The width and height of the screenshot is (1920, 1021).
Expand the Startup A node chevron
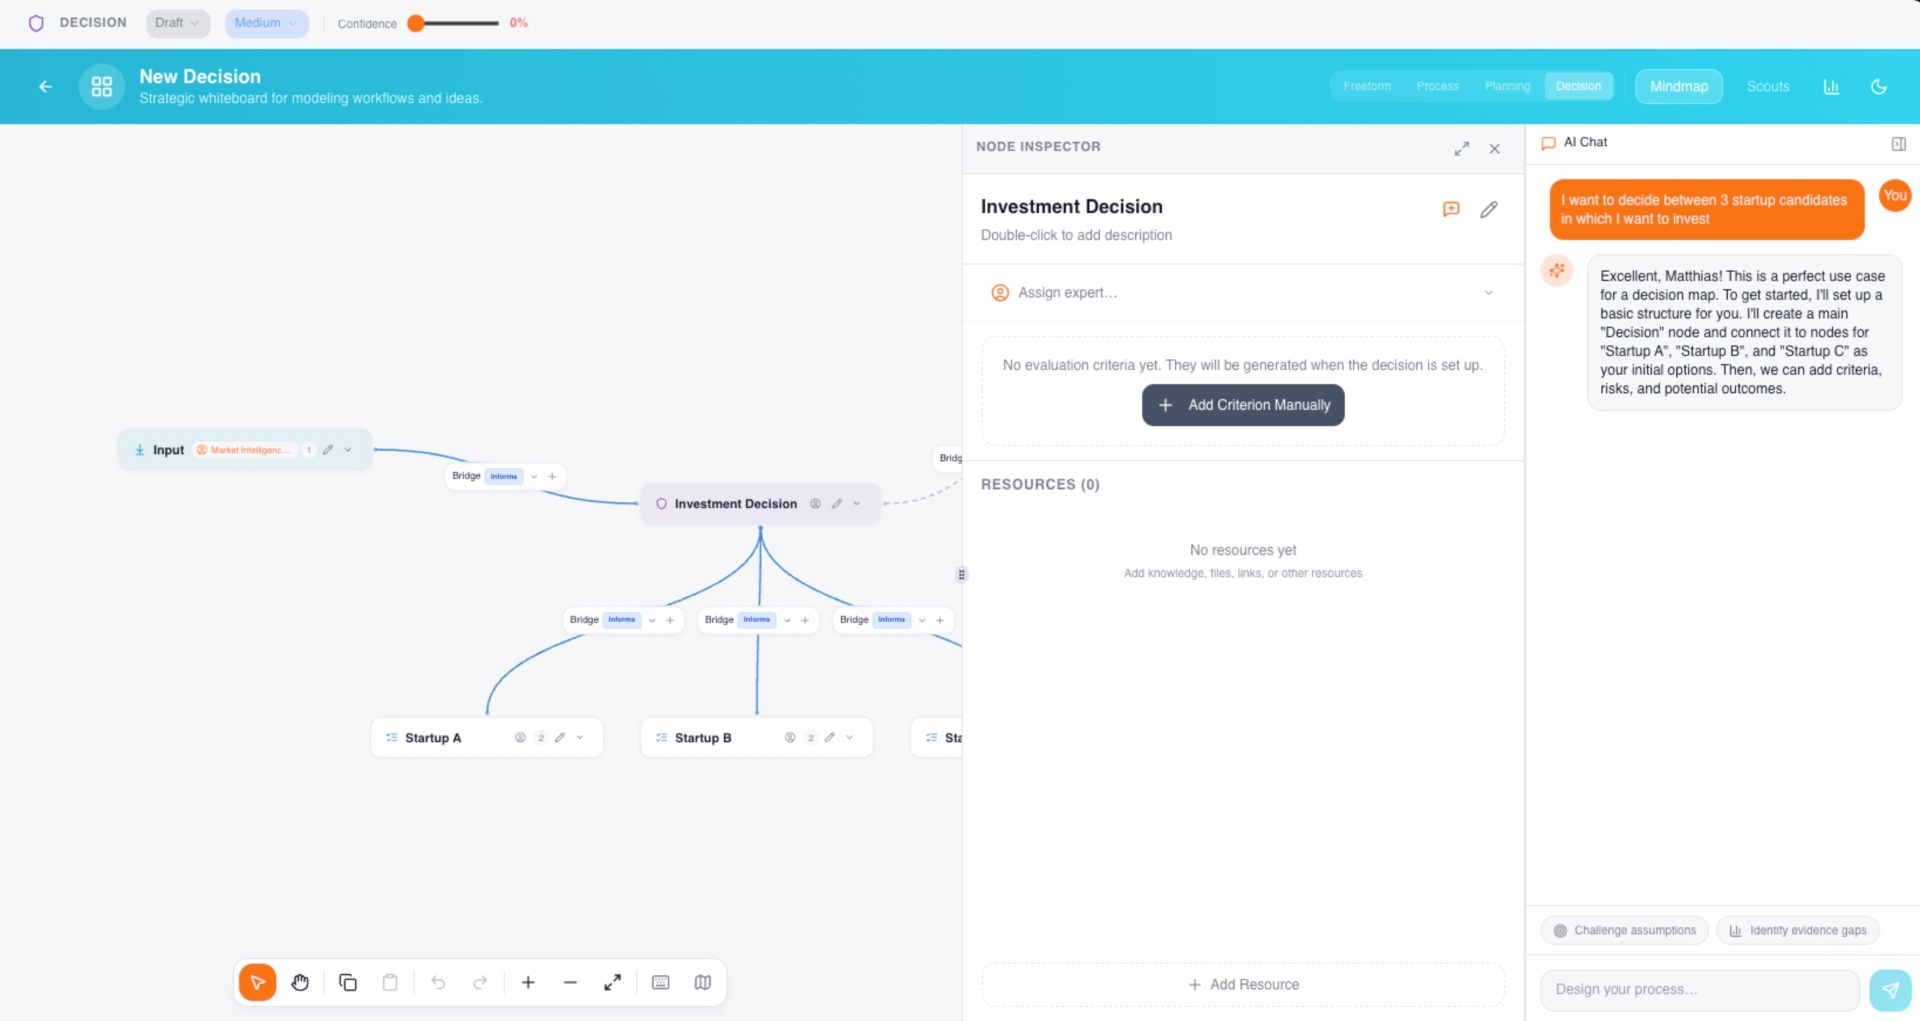[x=580, y=738]
